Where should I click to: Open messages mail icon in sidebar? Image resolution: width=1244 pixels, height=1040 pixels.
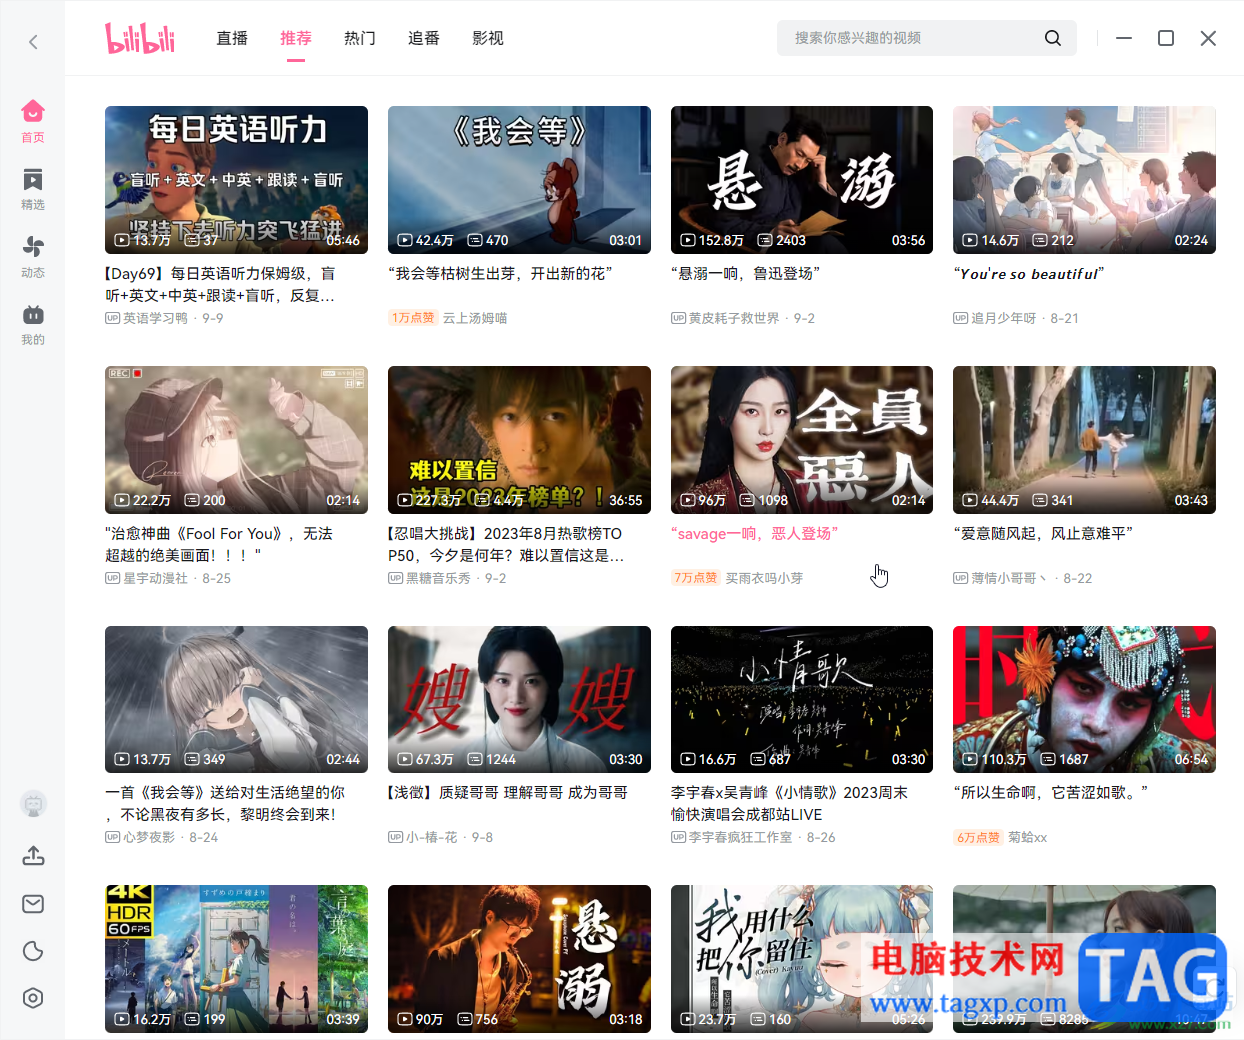point(33,904)
